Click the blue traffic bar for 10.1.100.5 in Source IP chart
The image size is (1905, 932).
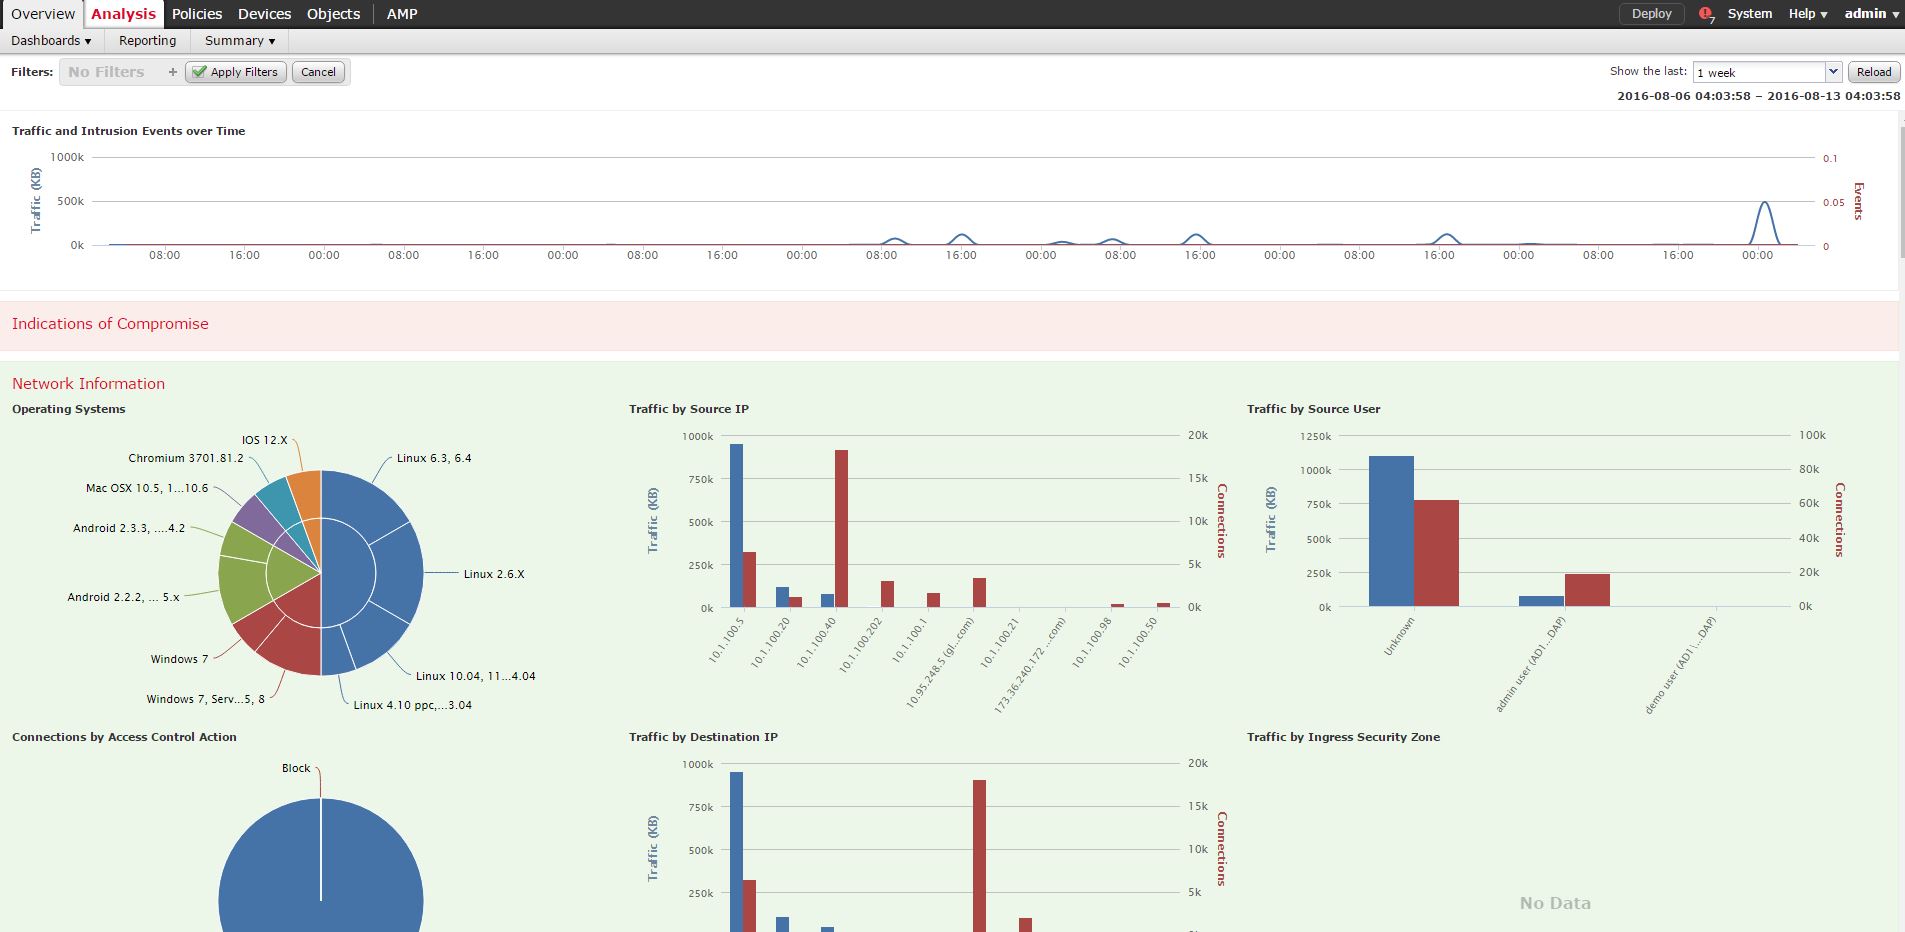point(736,525)
